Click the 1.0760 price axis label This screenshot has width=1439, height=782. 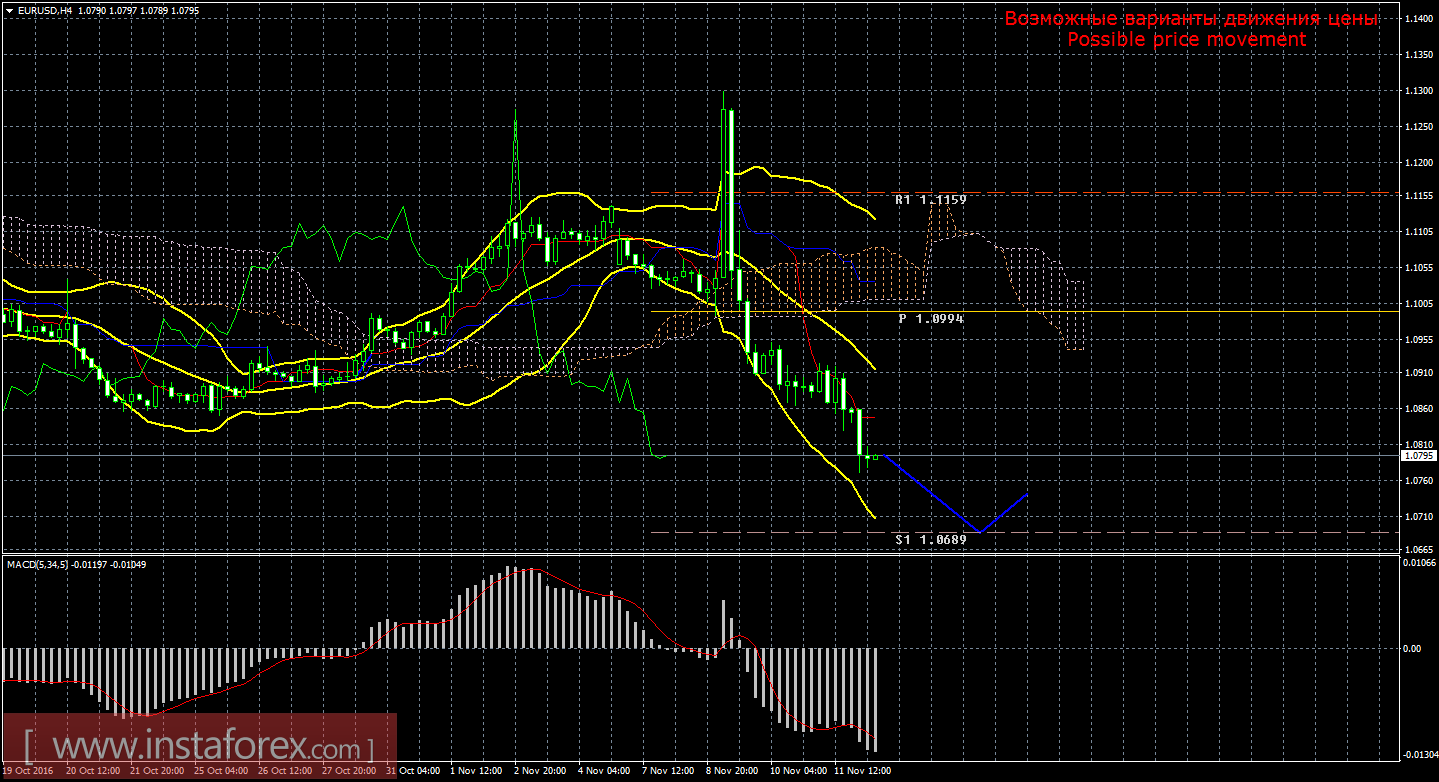coord(1417,481)
